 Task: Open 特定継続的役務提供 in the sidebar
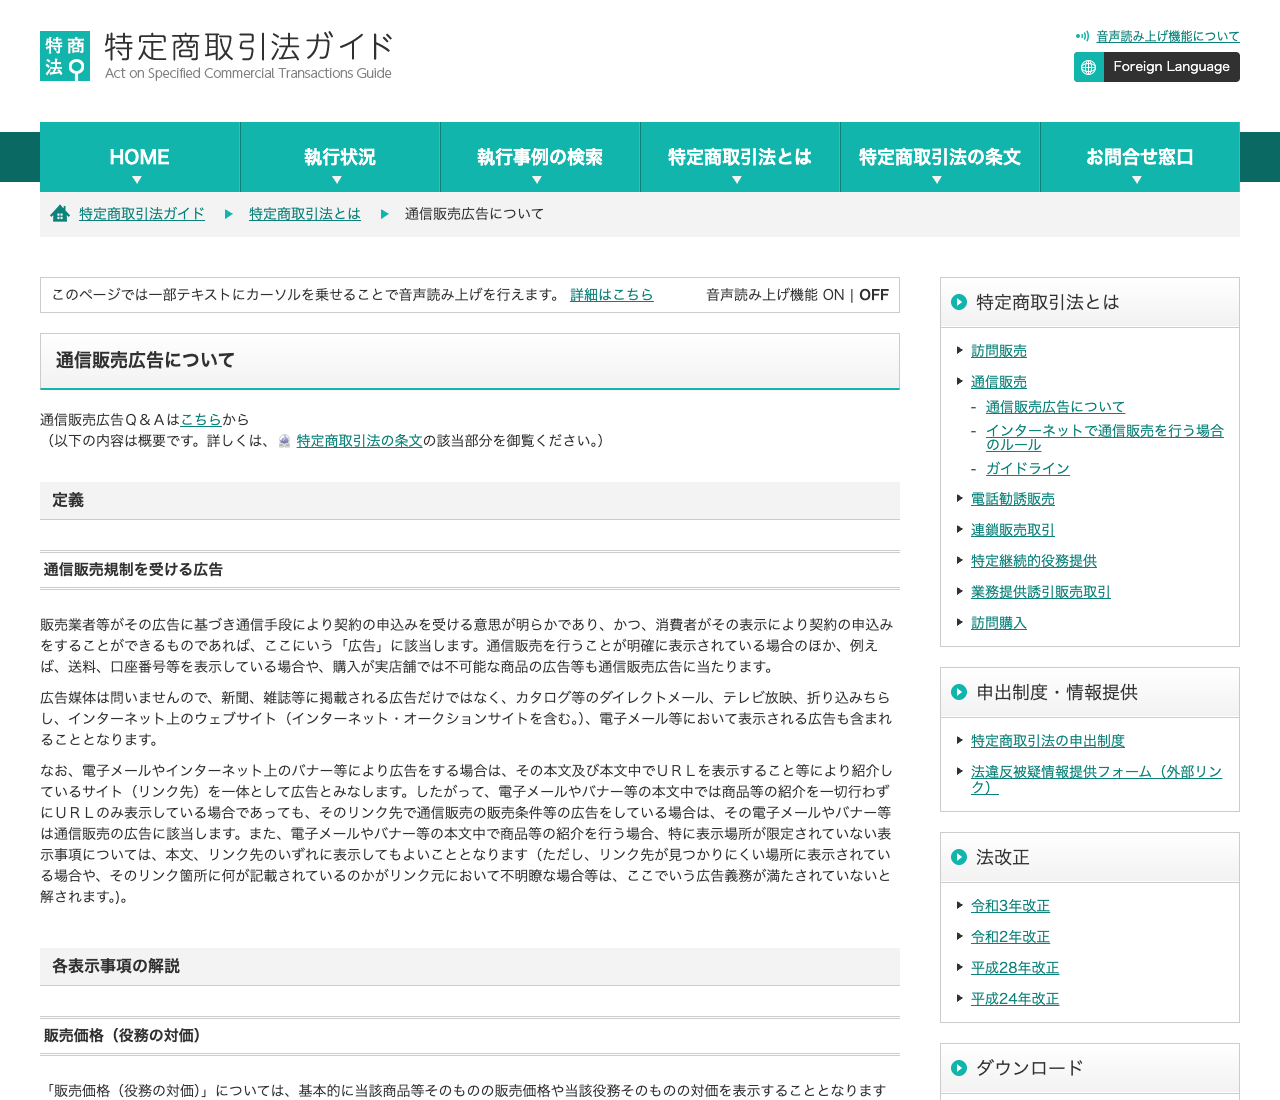pos(1034,561)
